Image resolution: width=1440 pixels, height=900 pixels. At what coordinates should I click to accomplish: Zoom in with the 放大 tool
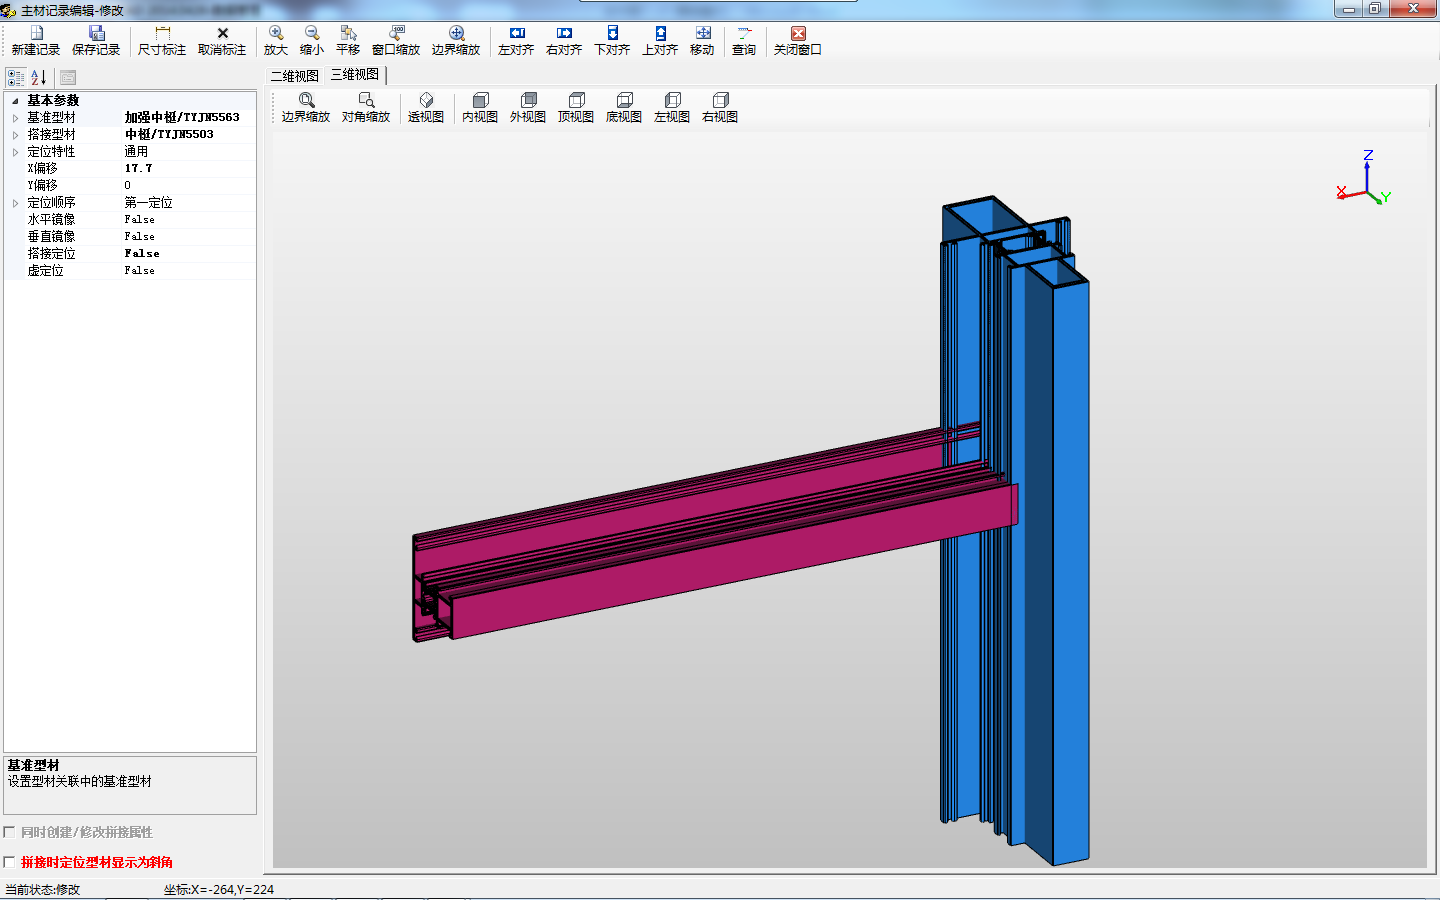(x=276, y=41)
